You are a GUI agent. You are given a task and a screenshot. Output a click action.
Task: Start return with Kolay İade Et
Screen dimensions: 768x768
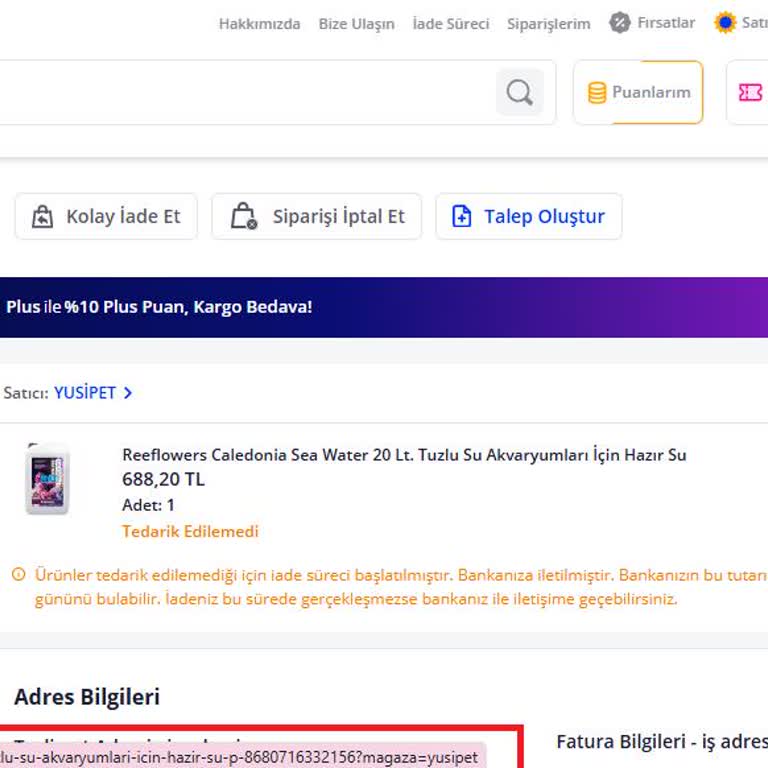106,217
